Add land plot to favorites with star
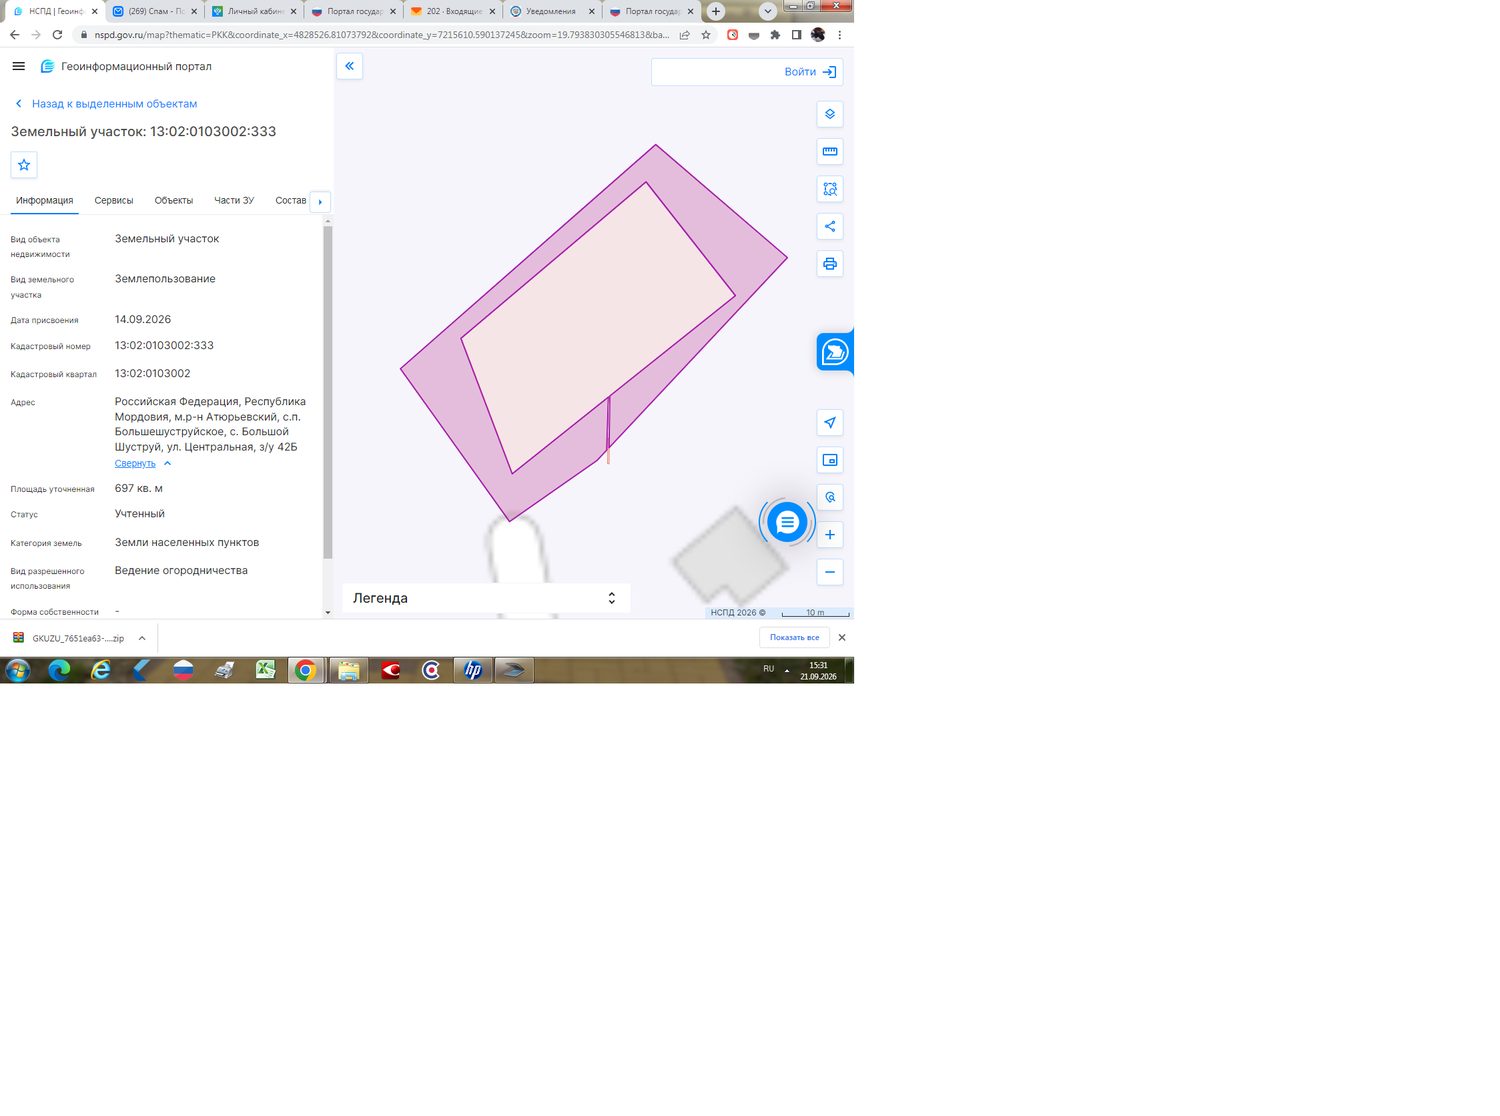This screenshot has width=1500, height=1116. [24, 165]
